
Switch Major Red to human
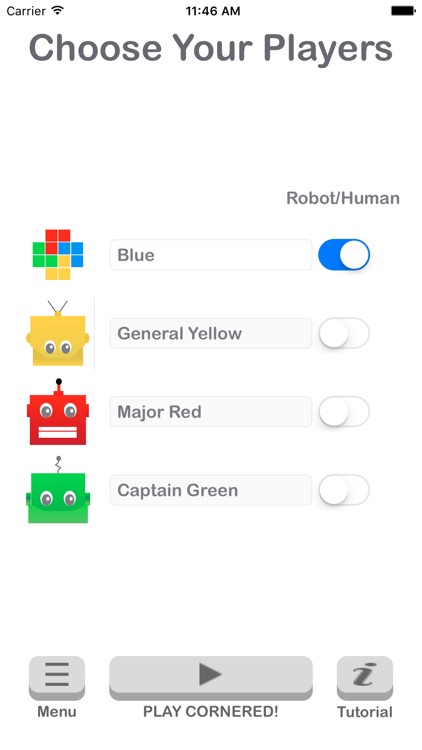pos(344,411)
